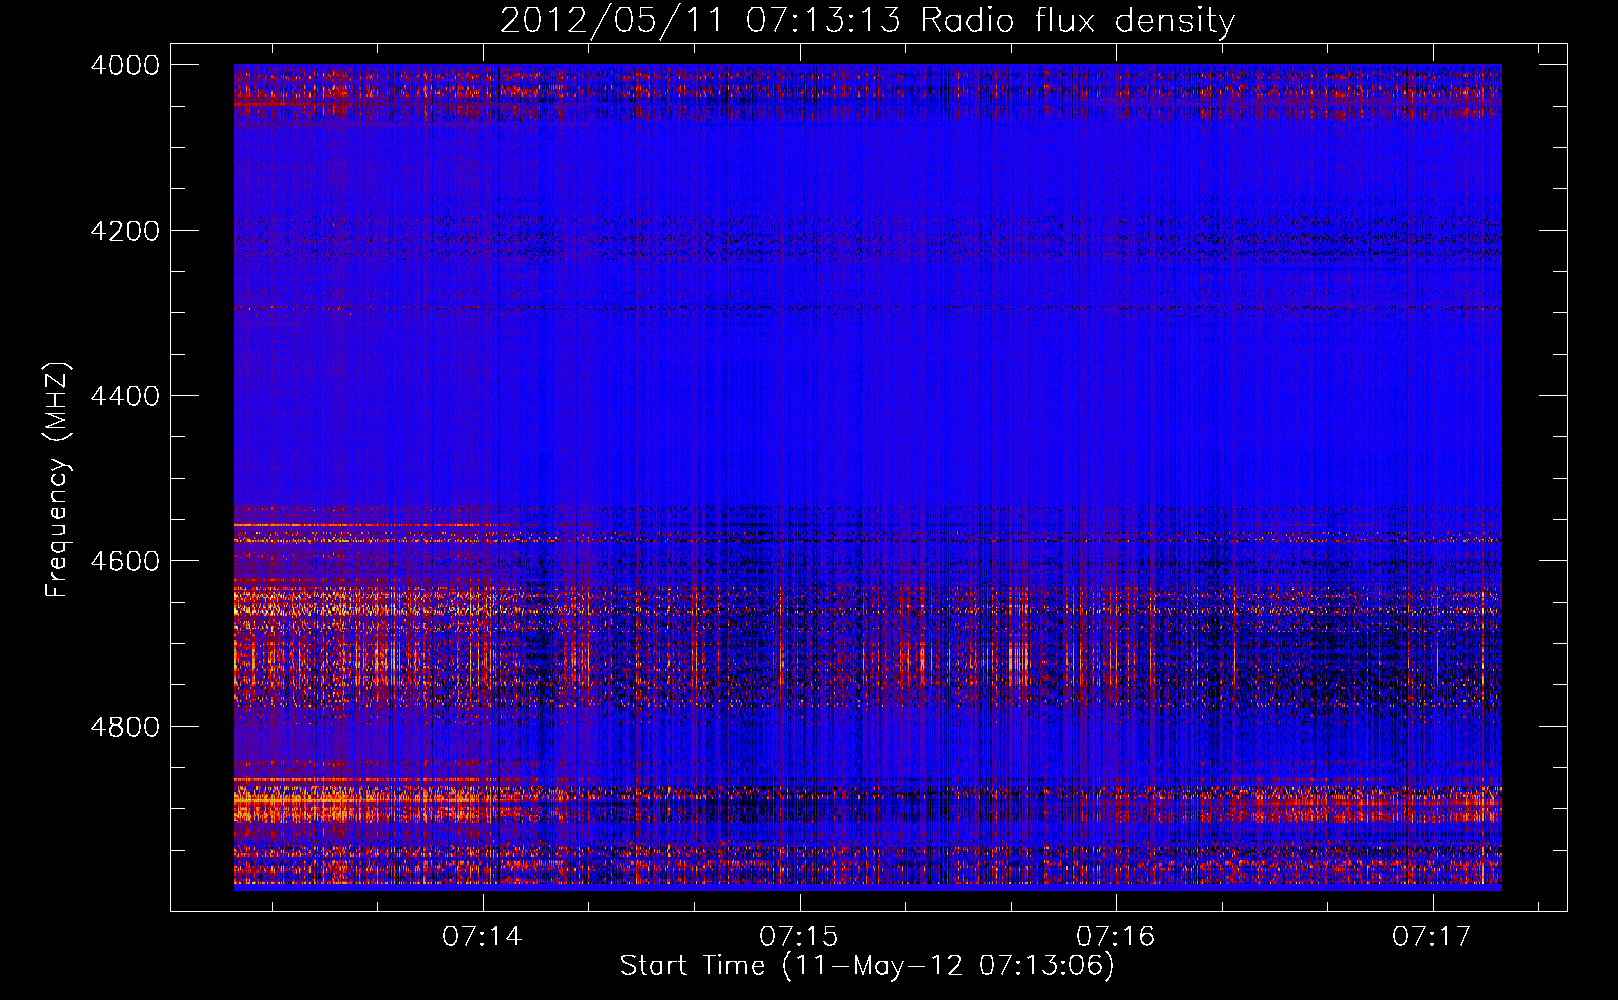Click the 07:14 time tick label
Viewport: 1618px width, 1000px height.
tap(483, 936)
